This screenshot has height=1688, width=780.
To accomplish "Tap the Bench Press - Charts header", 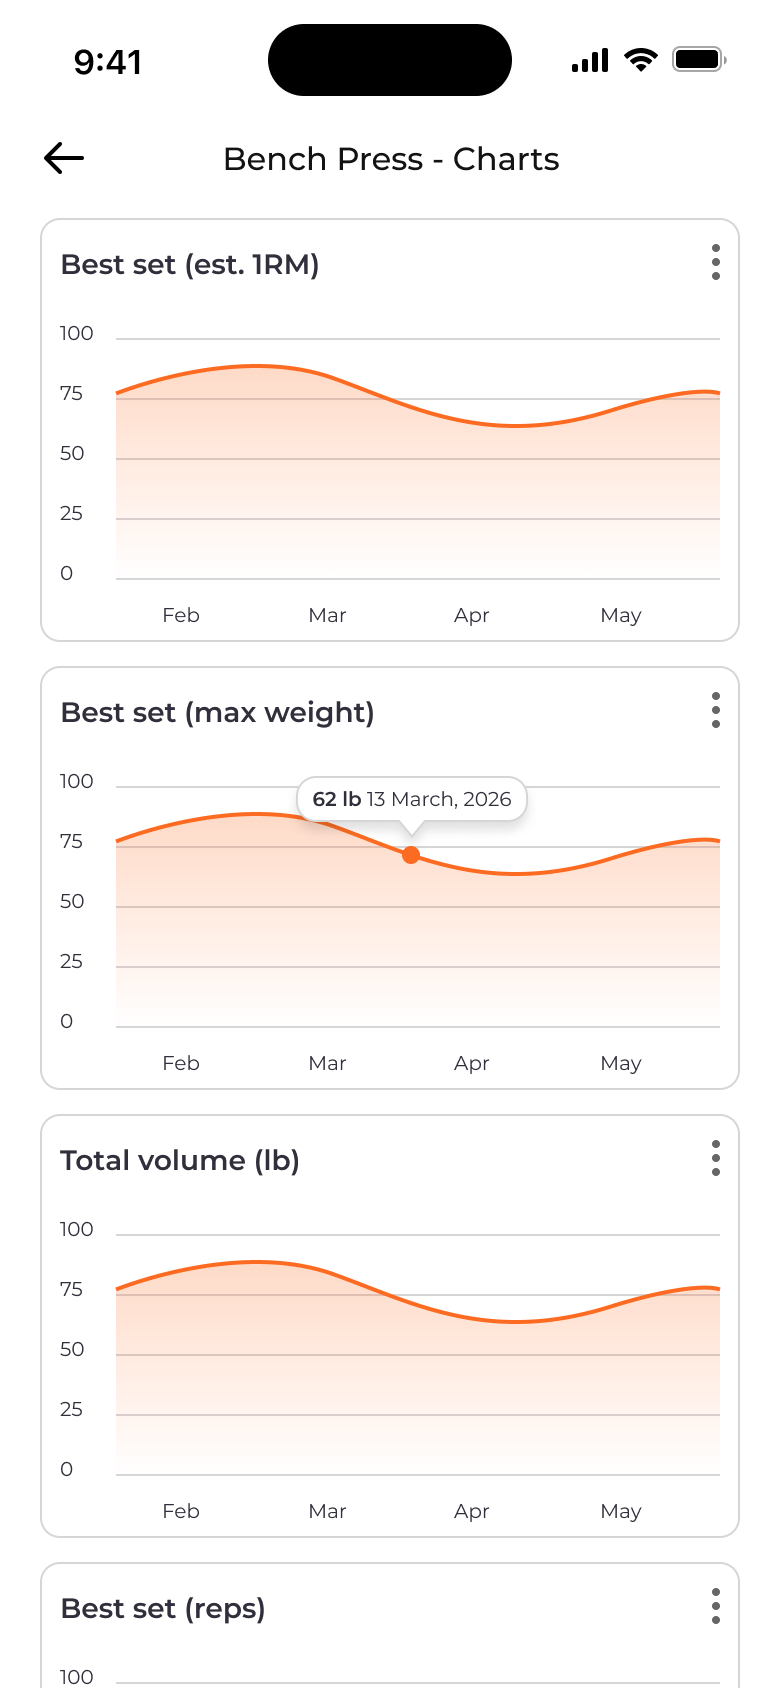I will pos(391,159).
